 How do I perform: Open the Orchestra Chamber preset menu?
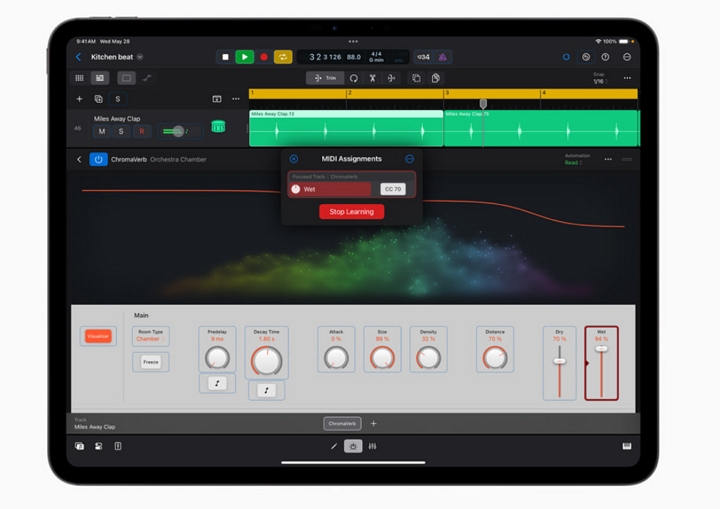point(178,159)
